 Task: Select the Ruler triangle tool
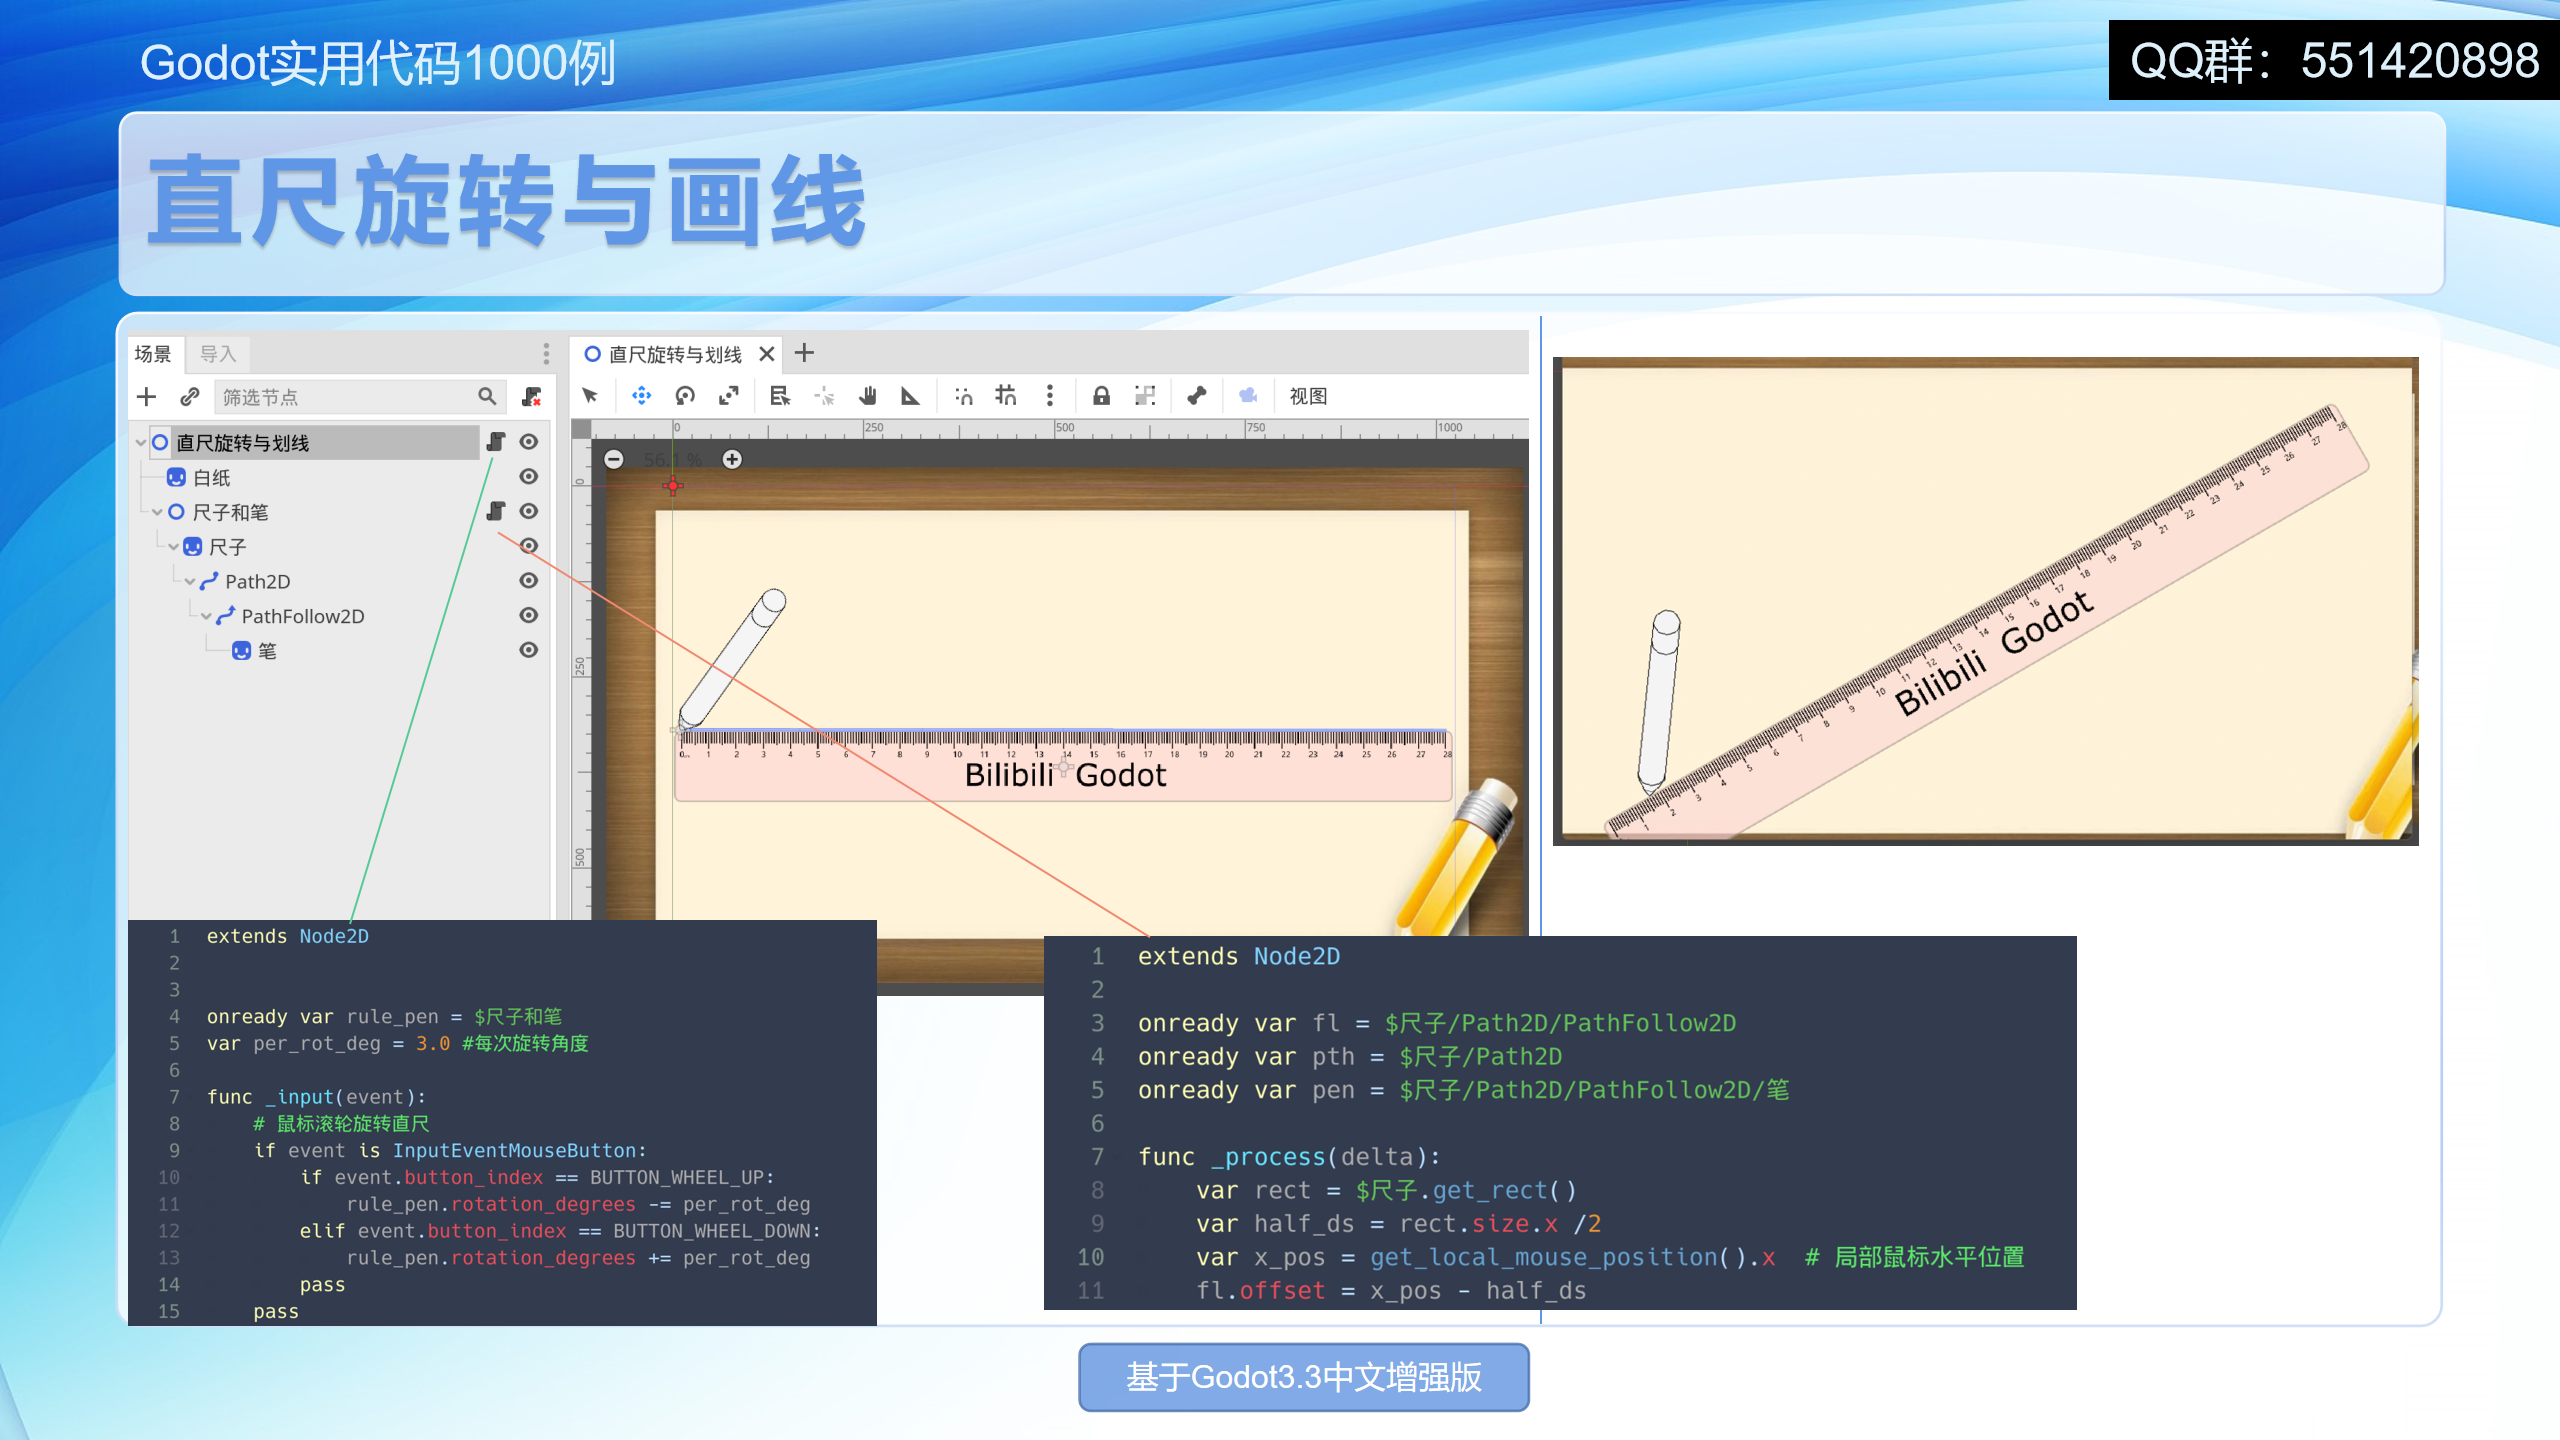pos(910,396)
